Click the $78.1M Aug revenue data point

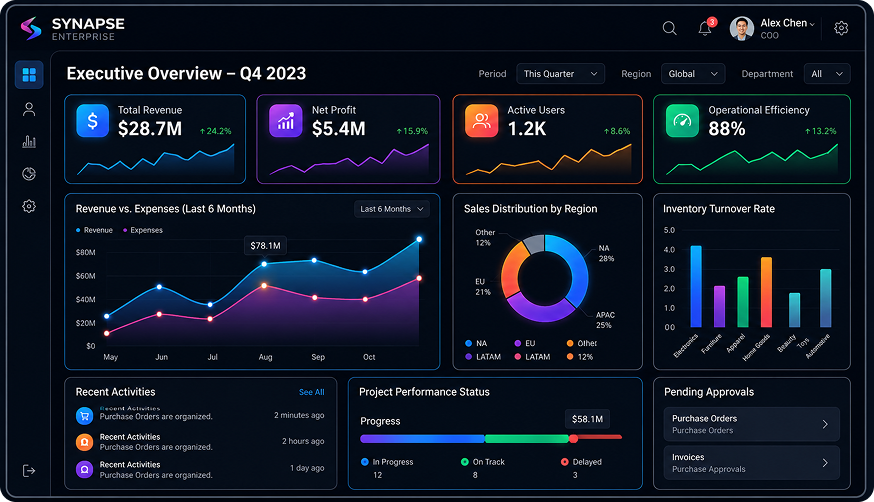point(264,264)
